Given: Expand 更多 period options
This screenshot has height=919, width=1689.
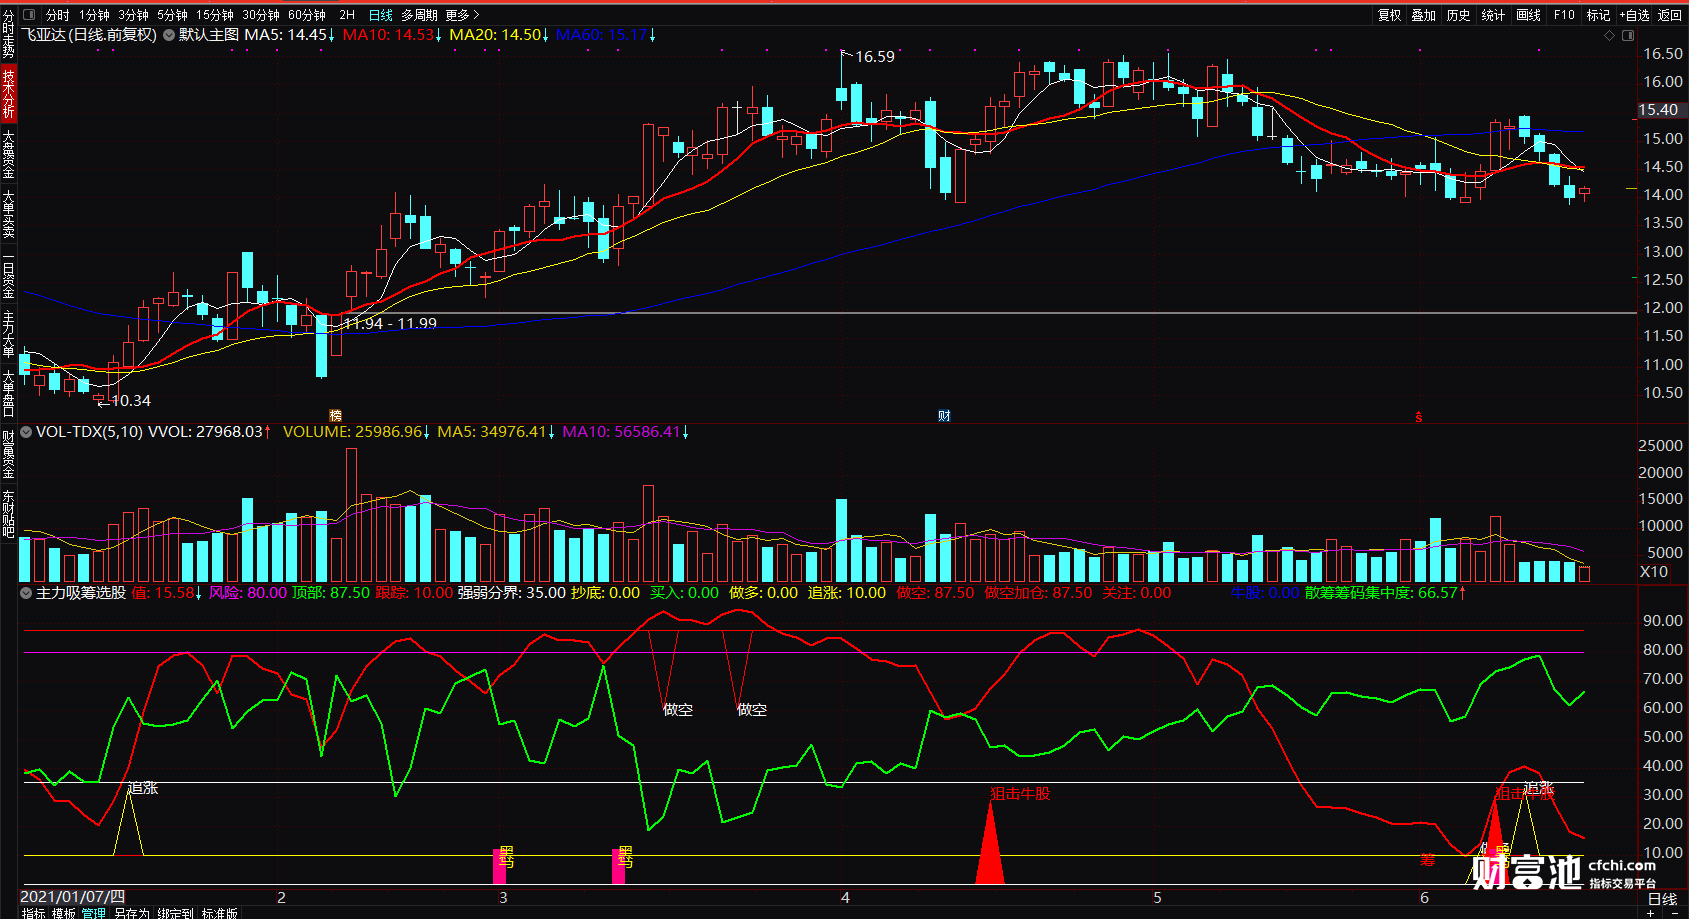Looking at the screenshot, I should tap(462, 15).
